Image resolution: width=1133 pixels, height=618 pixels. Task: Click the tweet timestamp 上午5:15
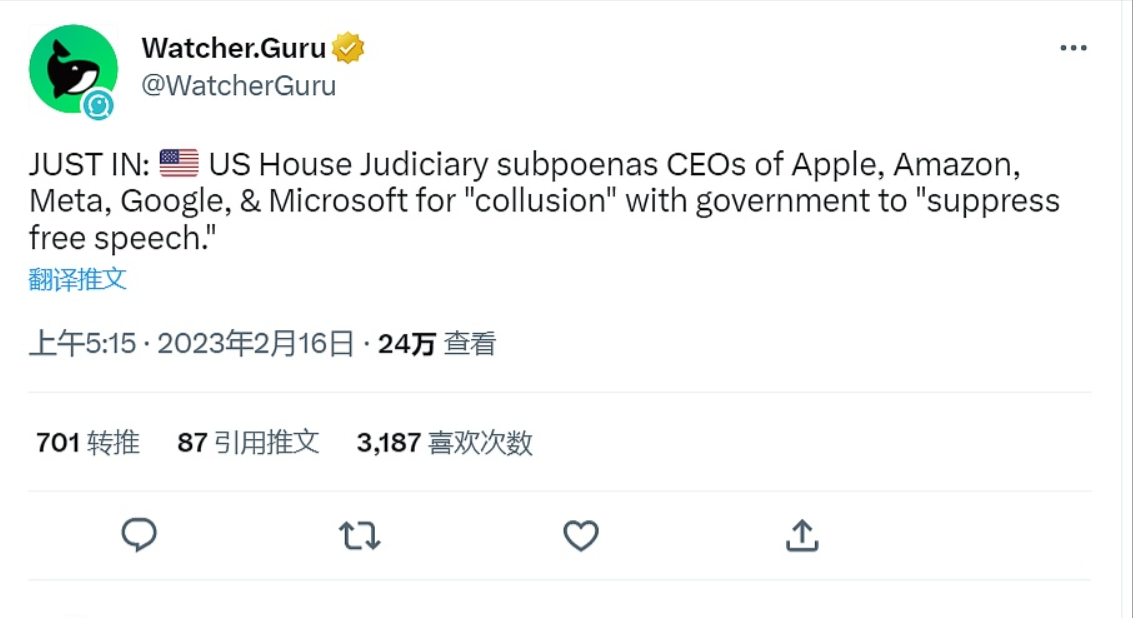[x=78, y=342]
